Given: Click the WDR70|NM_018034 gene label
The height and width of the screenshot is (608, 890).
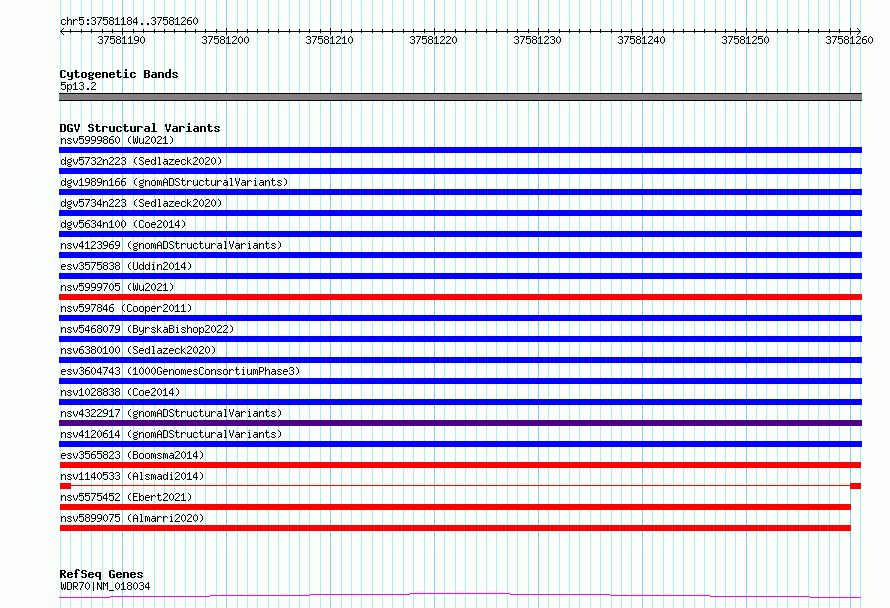Looking at the screenshot, I should (105, 586).
